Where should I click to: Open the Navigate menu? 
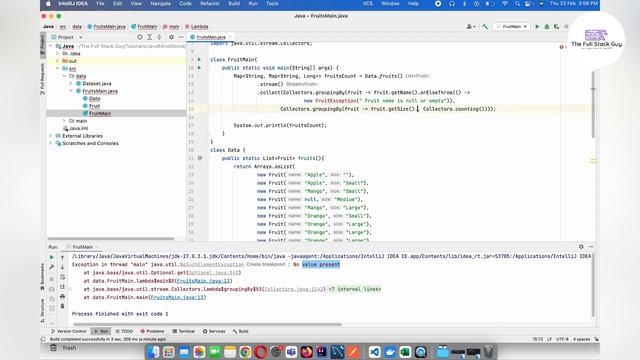(x=160, y=4)
